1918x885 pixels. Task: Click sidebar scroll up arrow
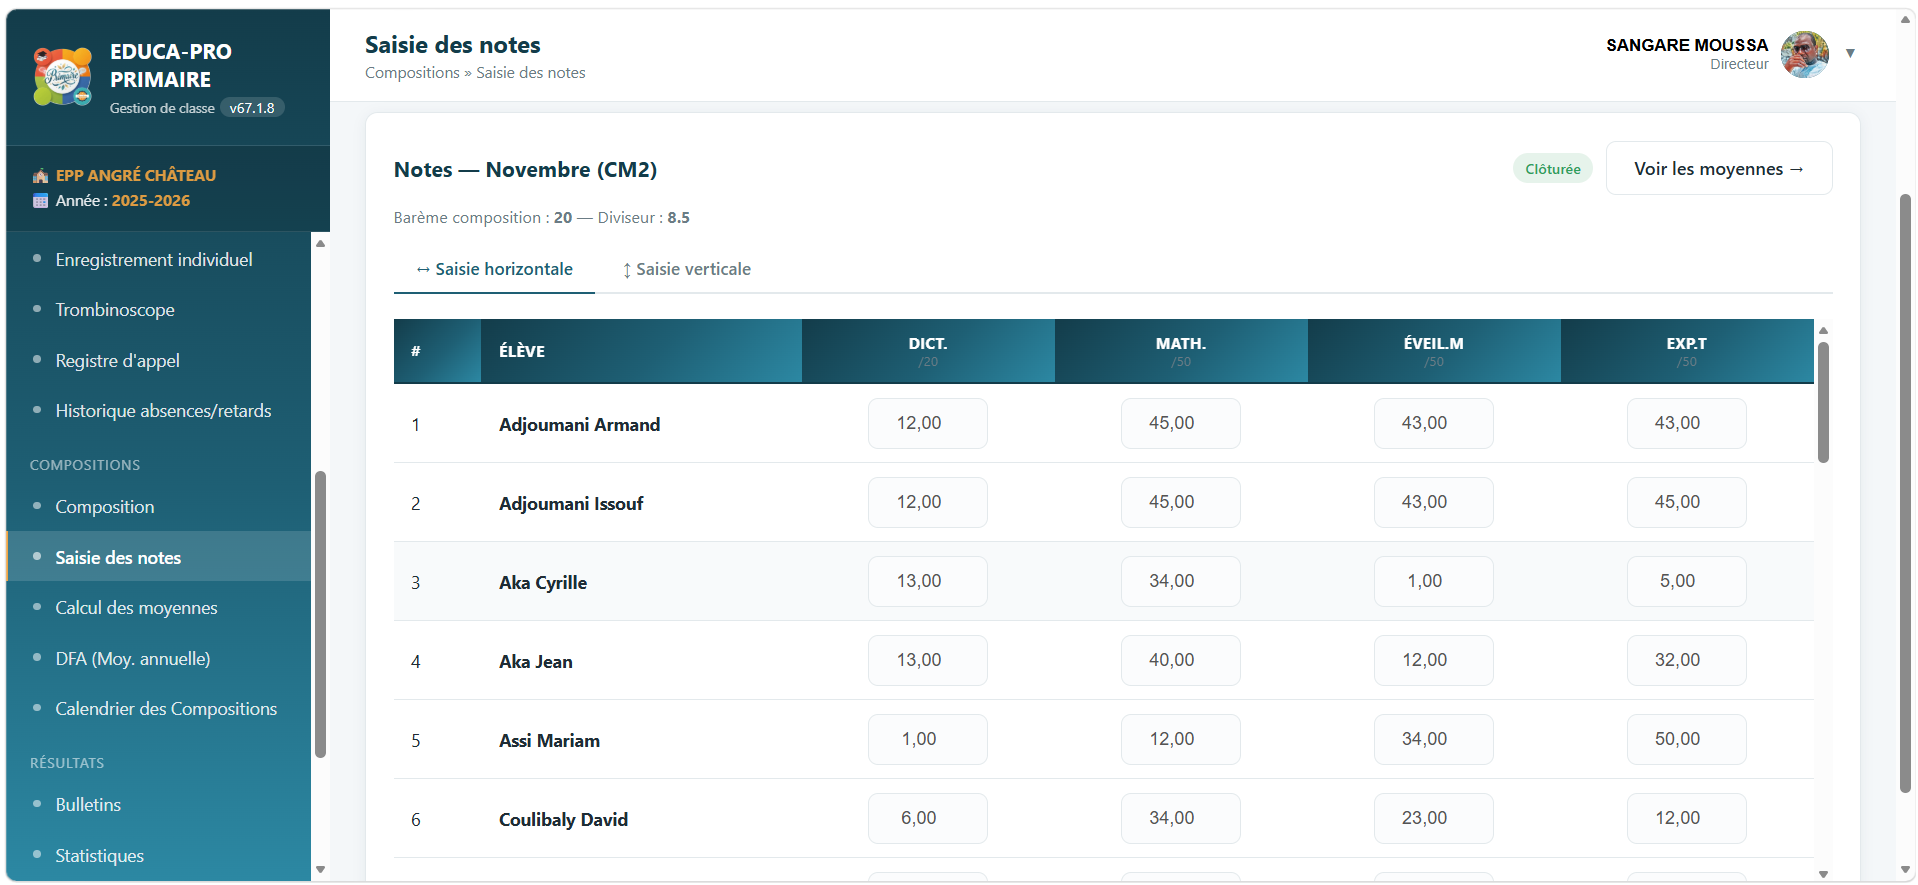[x=320, y=243]
